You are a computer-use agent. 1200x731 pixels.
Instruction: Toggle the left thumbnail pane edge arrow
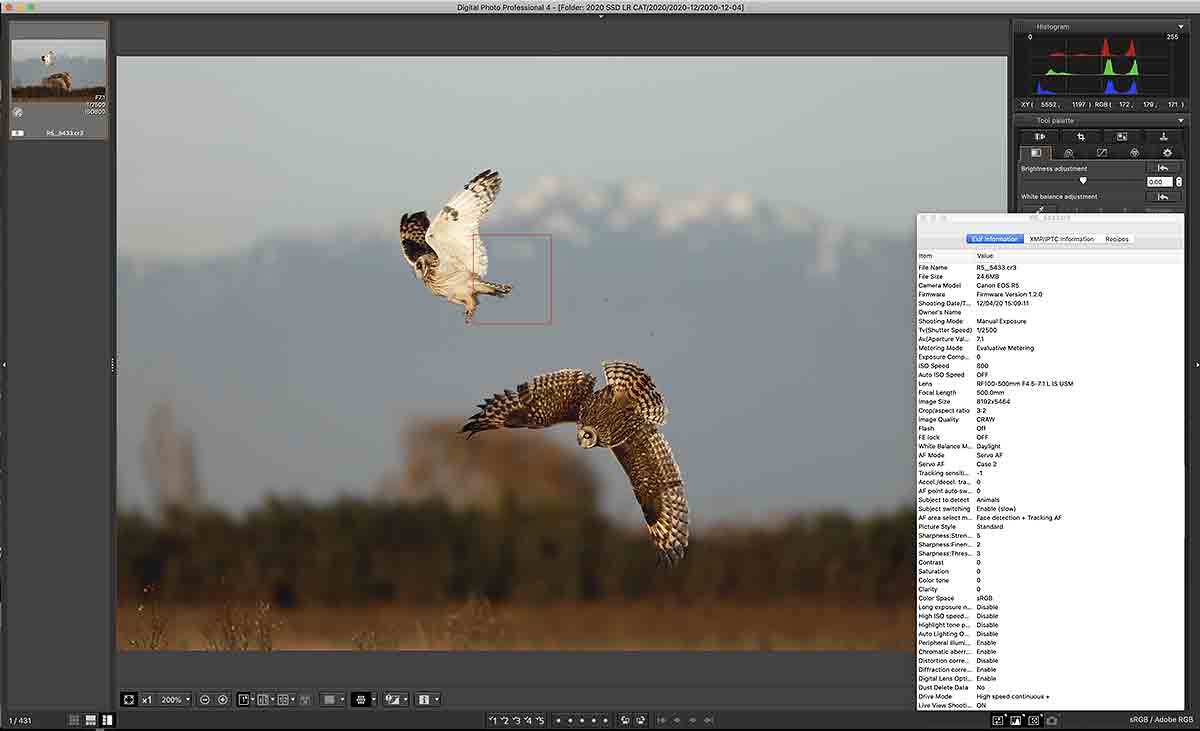coord(4,365)
